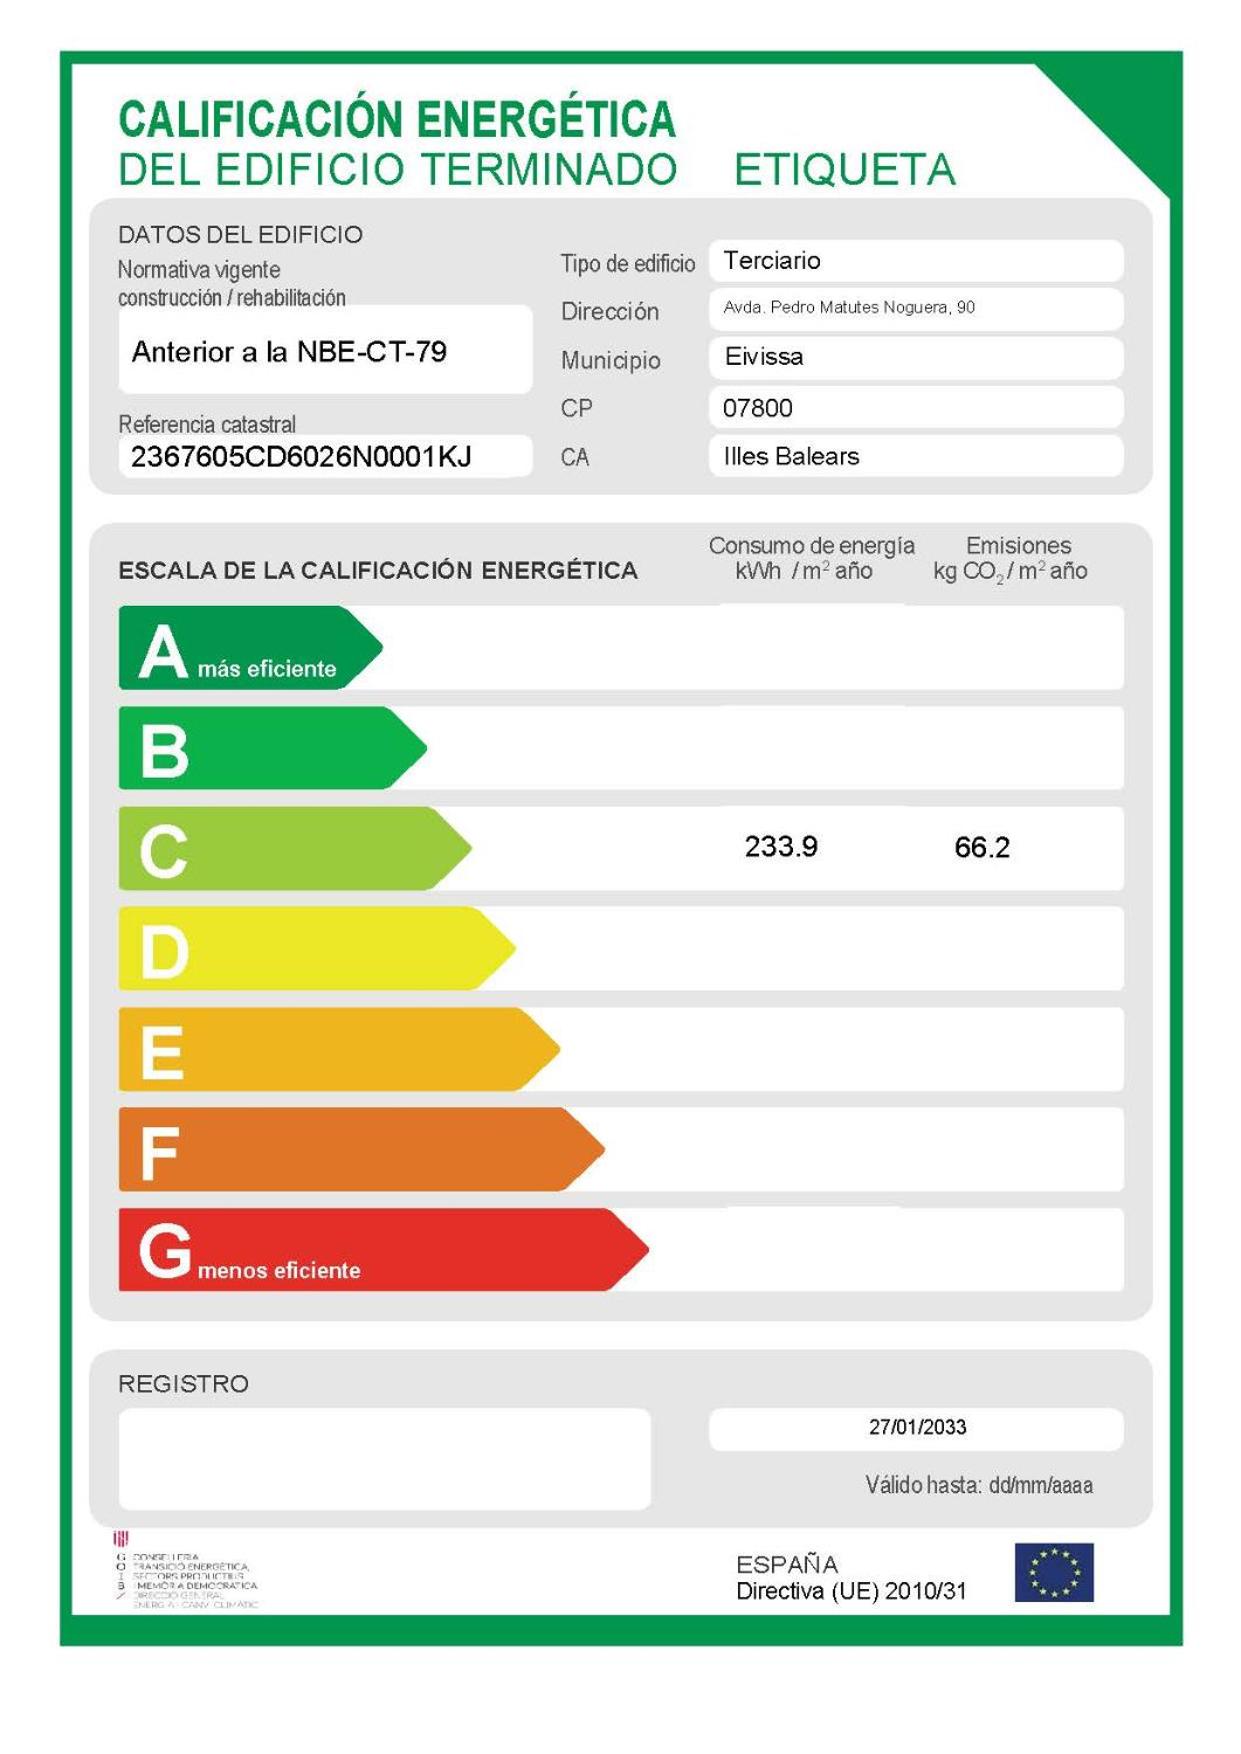The width and height of the screenshot is (1241, 1754).
Task: Click the CP field showing 07800
Action: (x=915, y=408)
